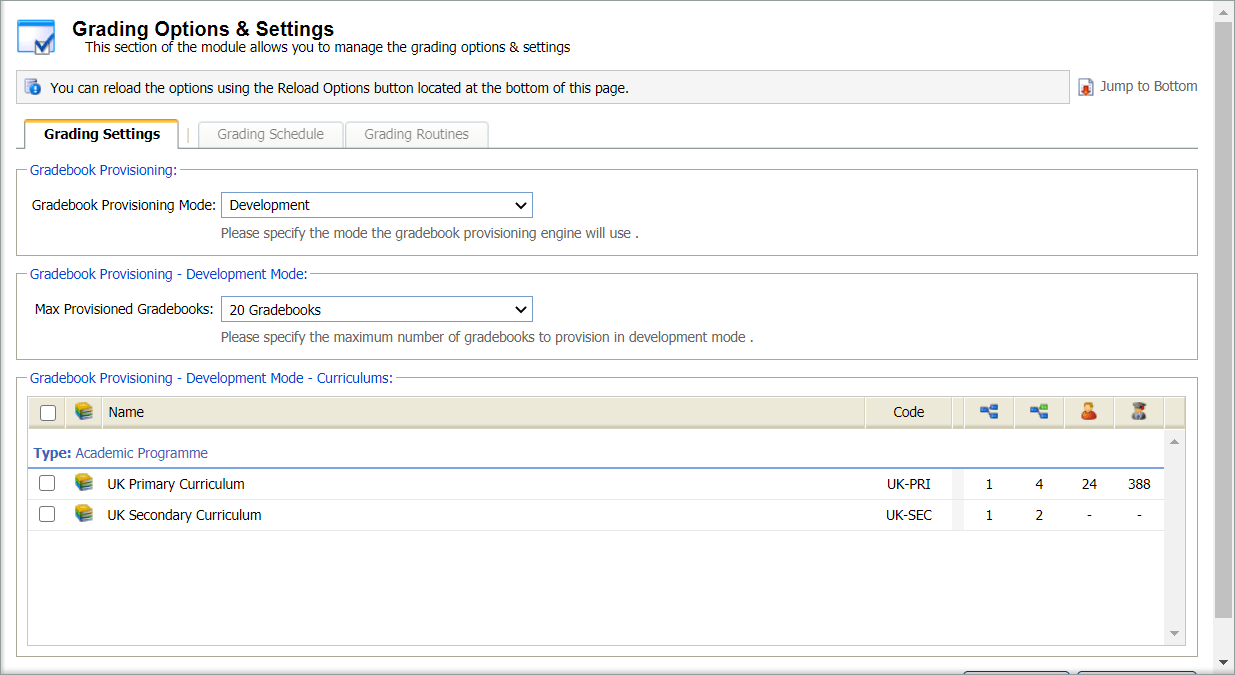
Task: Open the Gradebook Provisioning Mode dropdown
Action: 377,205
